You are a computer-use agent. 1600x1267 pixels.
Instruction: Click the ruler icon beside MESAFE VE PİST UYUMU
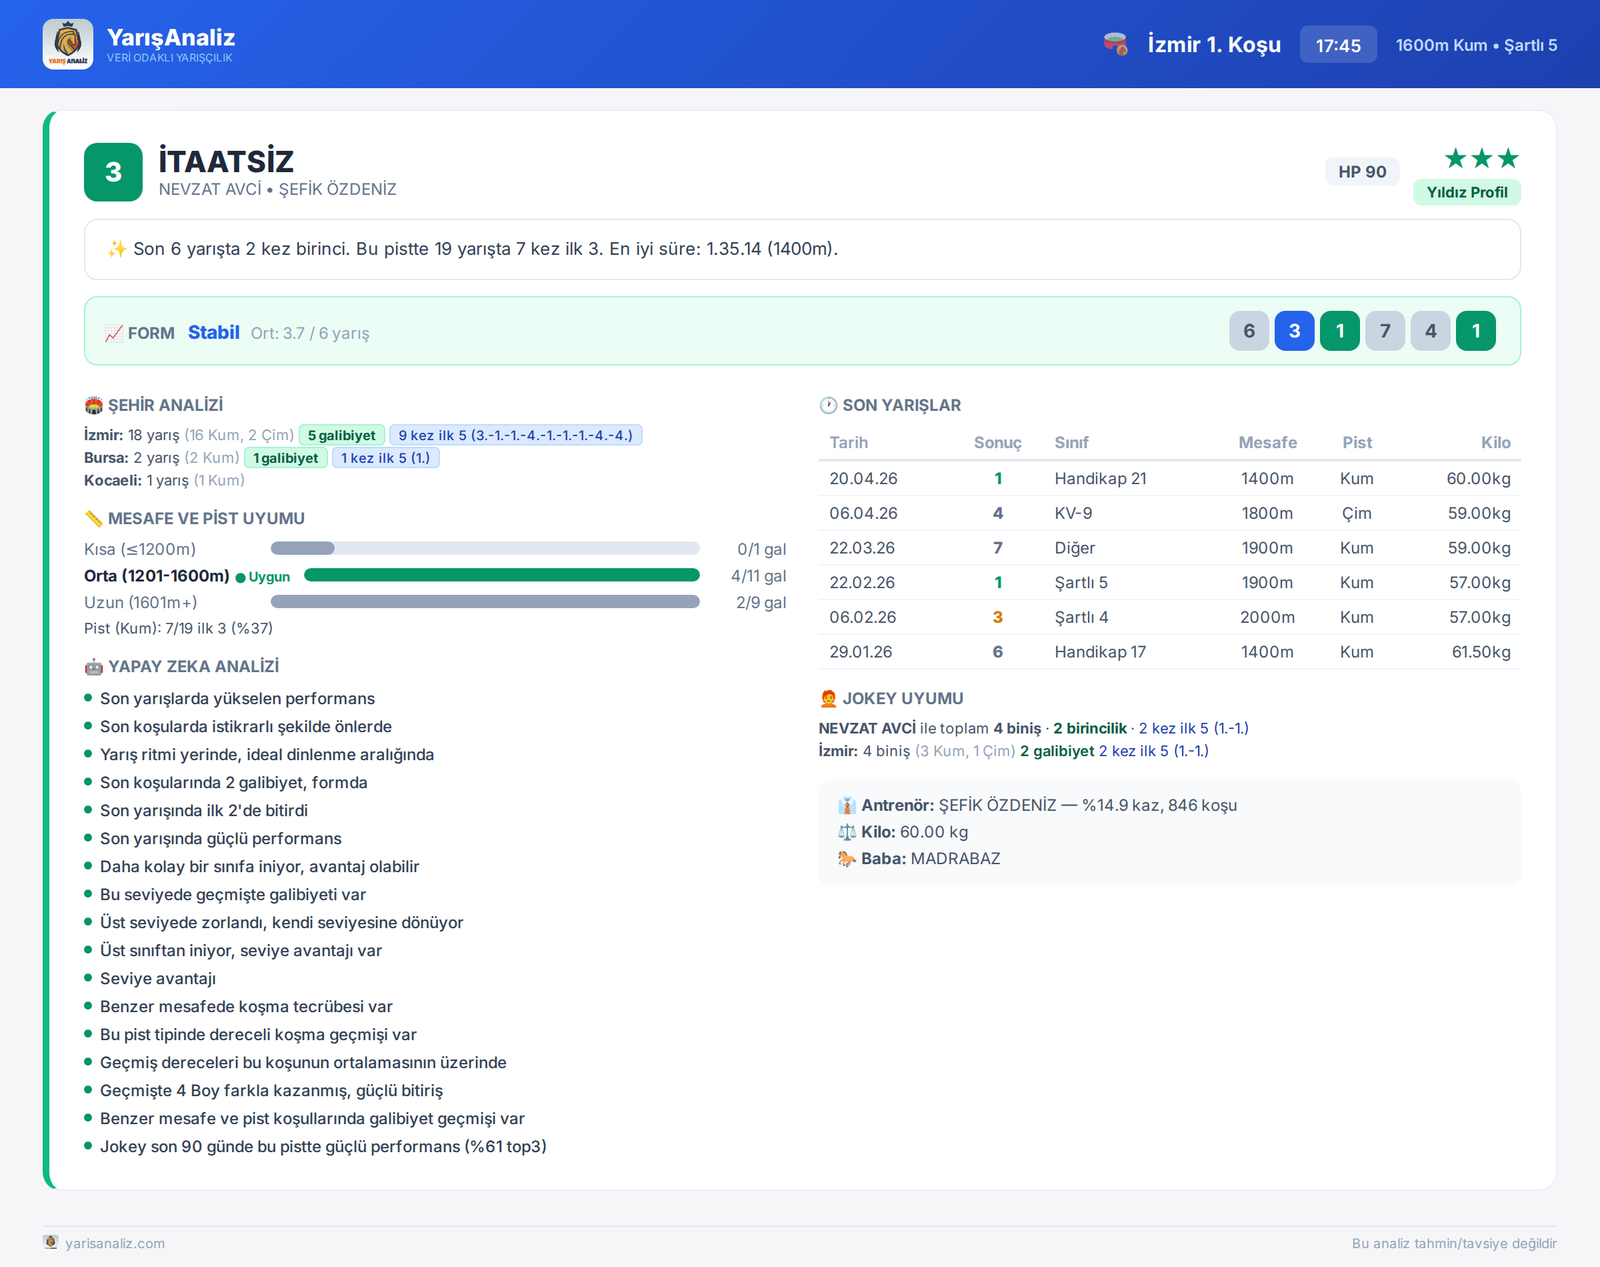tap(94, 518)
